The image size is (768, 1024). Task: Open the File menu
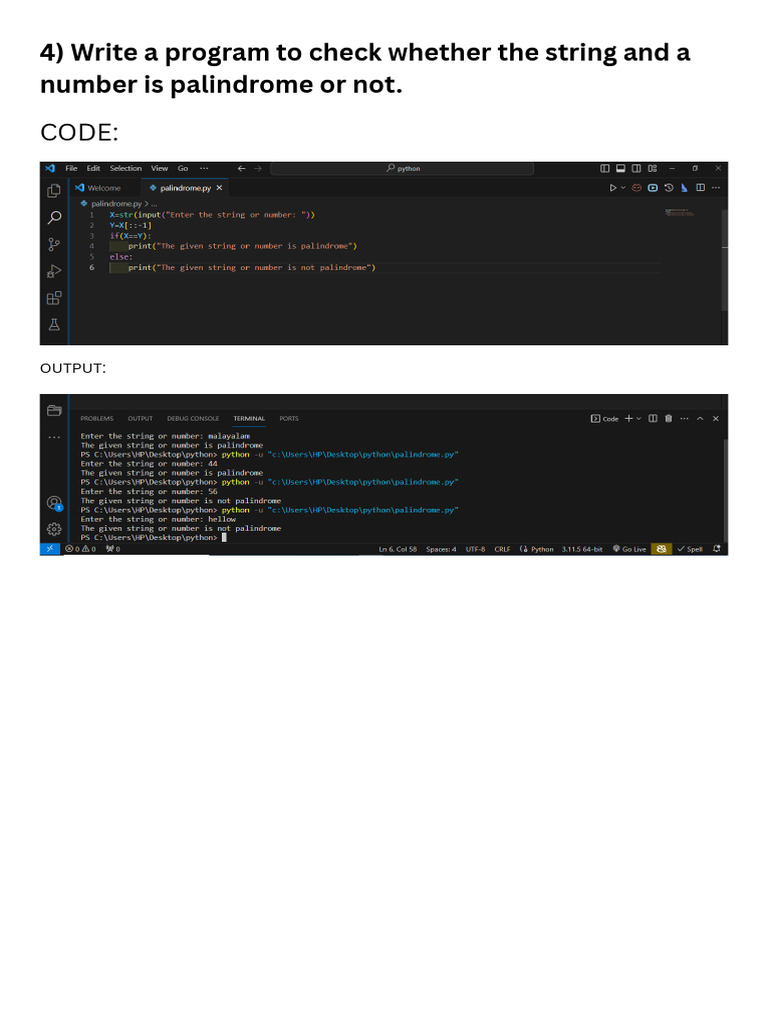(71, 168)
